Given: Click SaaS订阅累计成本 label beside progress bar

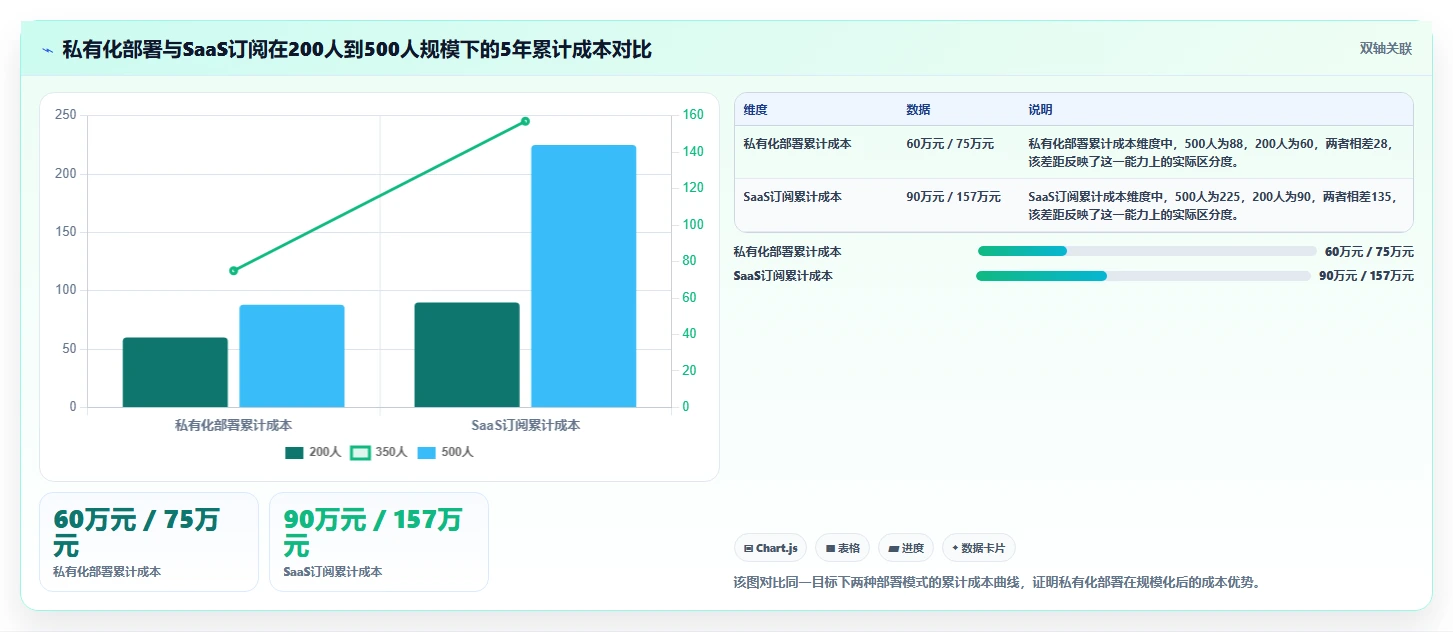Looking at the screenshot, I should (783, 276).
